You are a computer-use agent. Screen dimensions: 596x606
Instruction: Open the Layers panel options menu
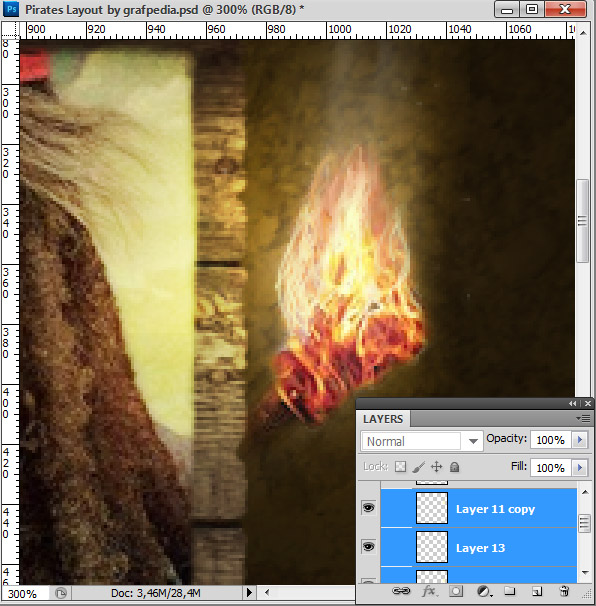583,419
